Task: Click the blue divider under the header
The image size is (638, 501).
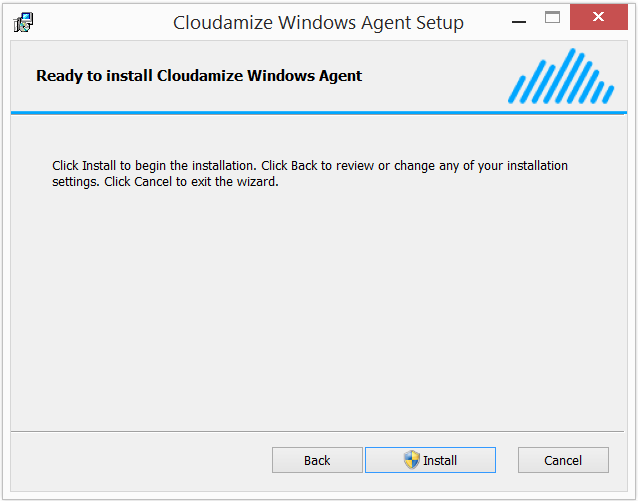Action: tap(318, 113)
